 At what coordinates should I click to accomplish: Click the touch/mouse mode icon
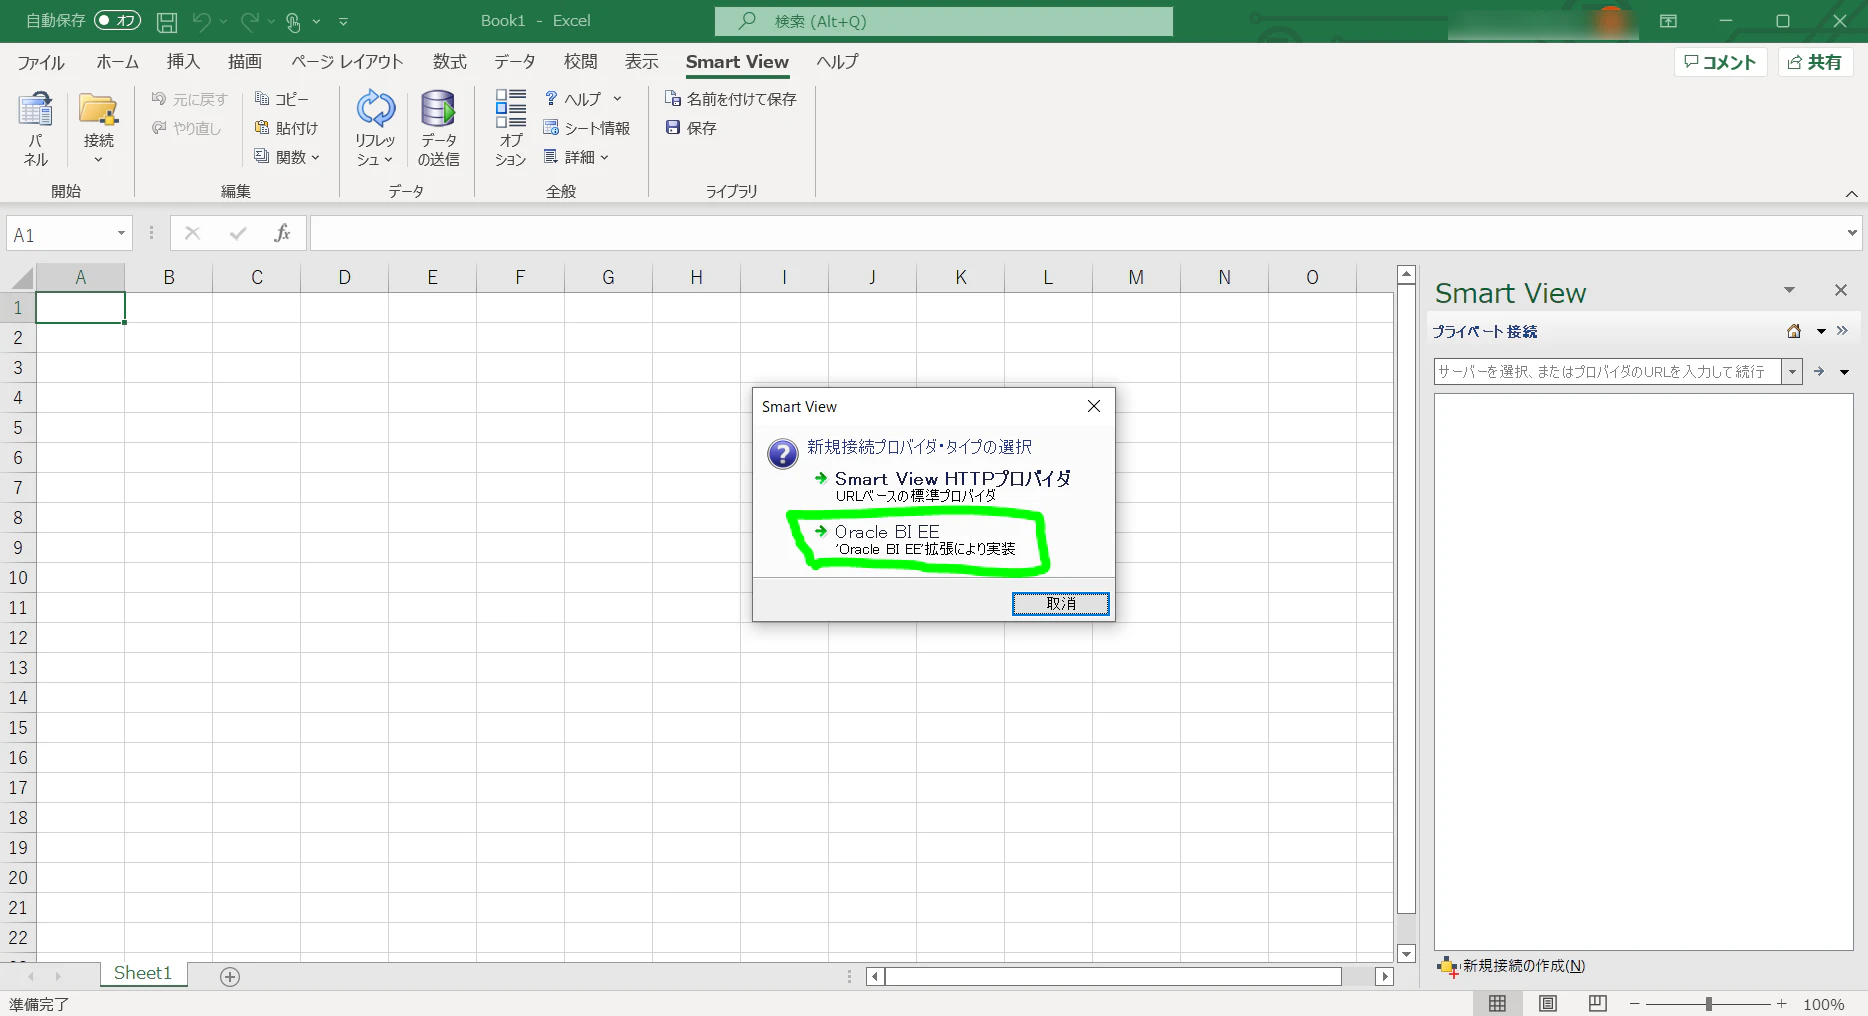tap(294, 21)
